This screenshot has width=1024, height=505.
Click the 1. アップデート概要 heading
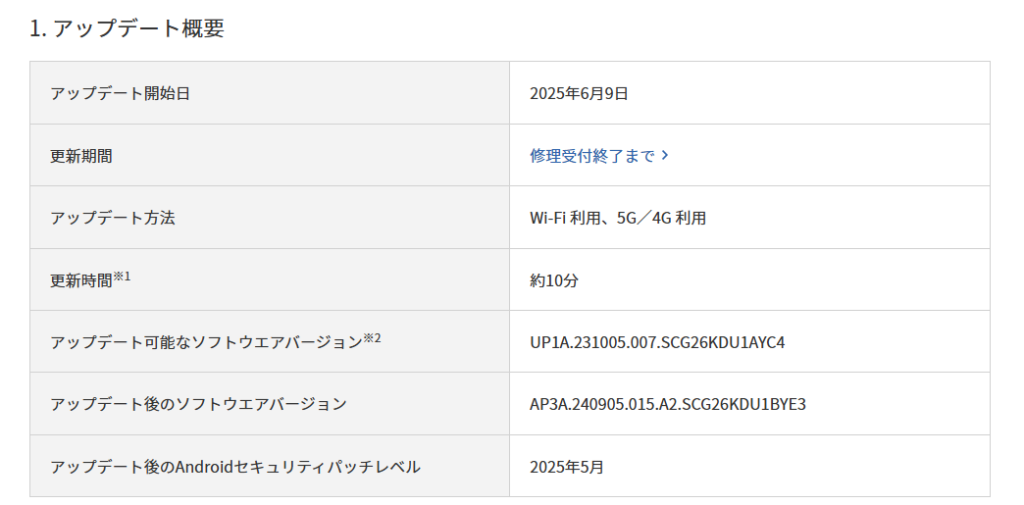[x=127, y=28]
